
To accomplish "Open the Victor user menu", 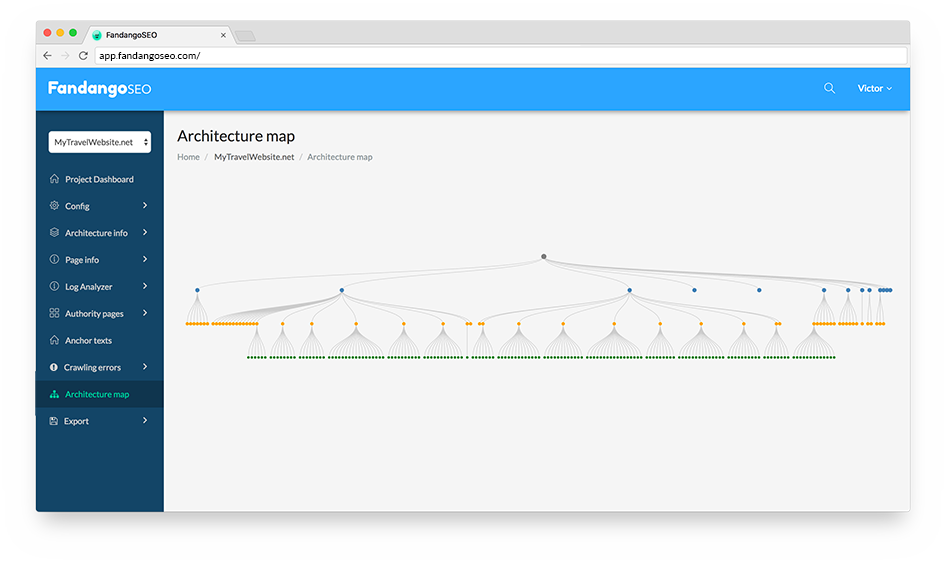I will coord(874,88).
